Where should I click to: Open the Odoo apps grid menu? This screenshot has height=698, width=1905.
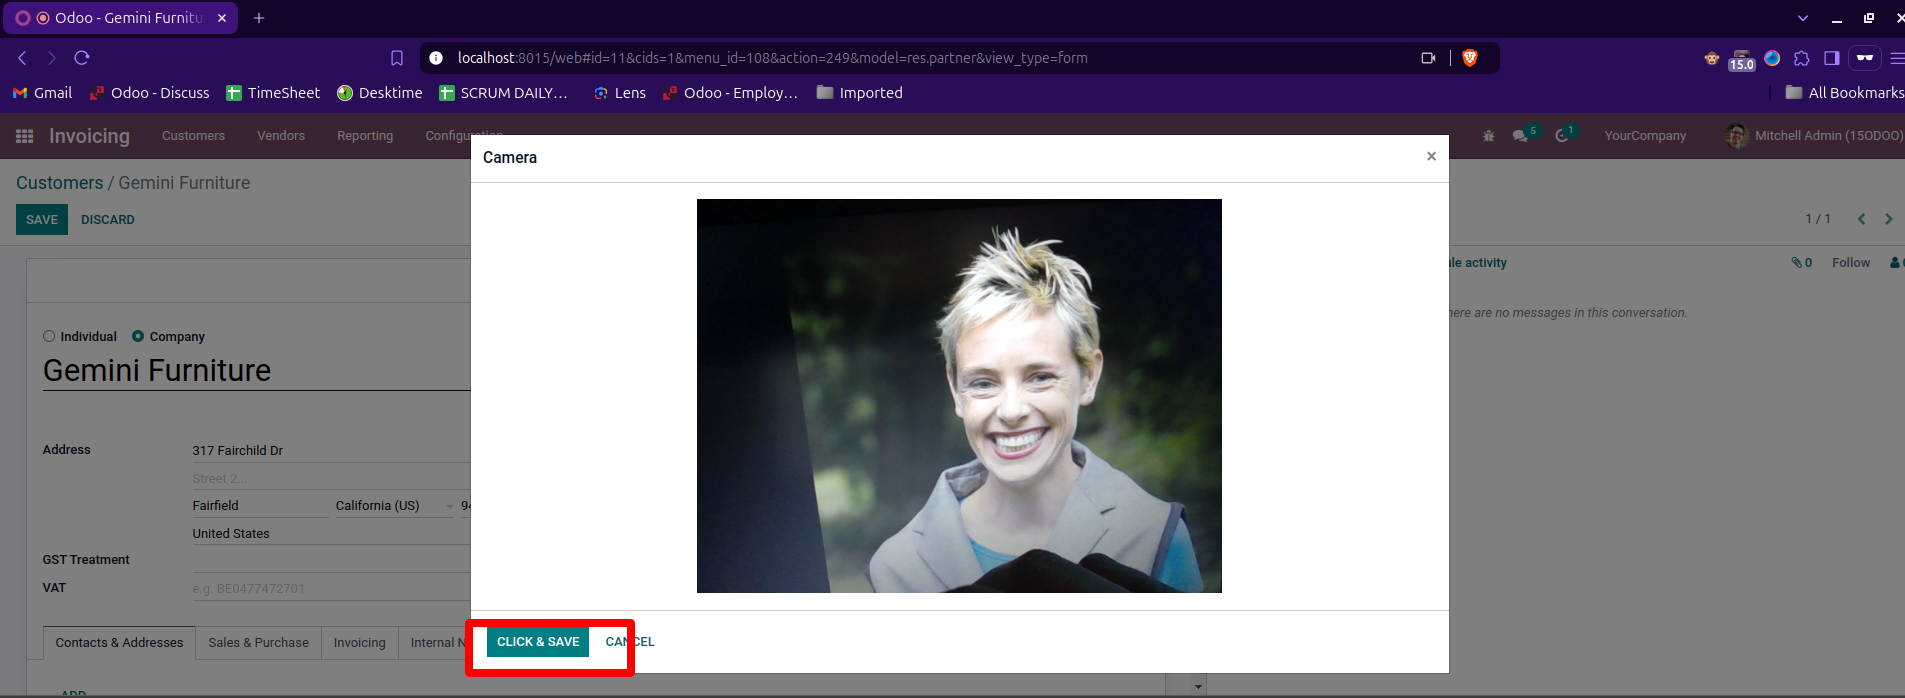(25, 136)
